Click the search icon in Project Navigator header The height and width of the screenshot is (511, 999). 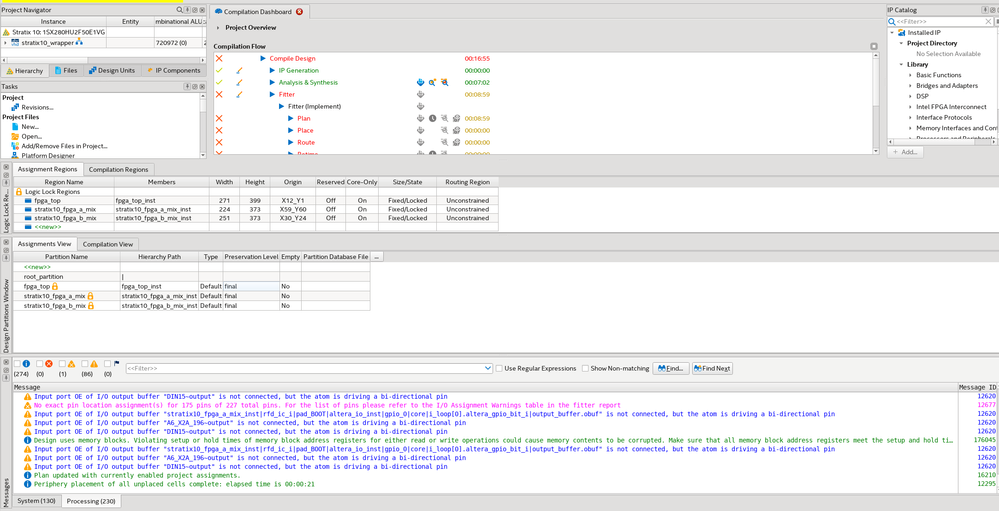tap(180, 10)
